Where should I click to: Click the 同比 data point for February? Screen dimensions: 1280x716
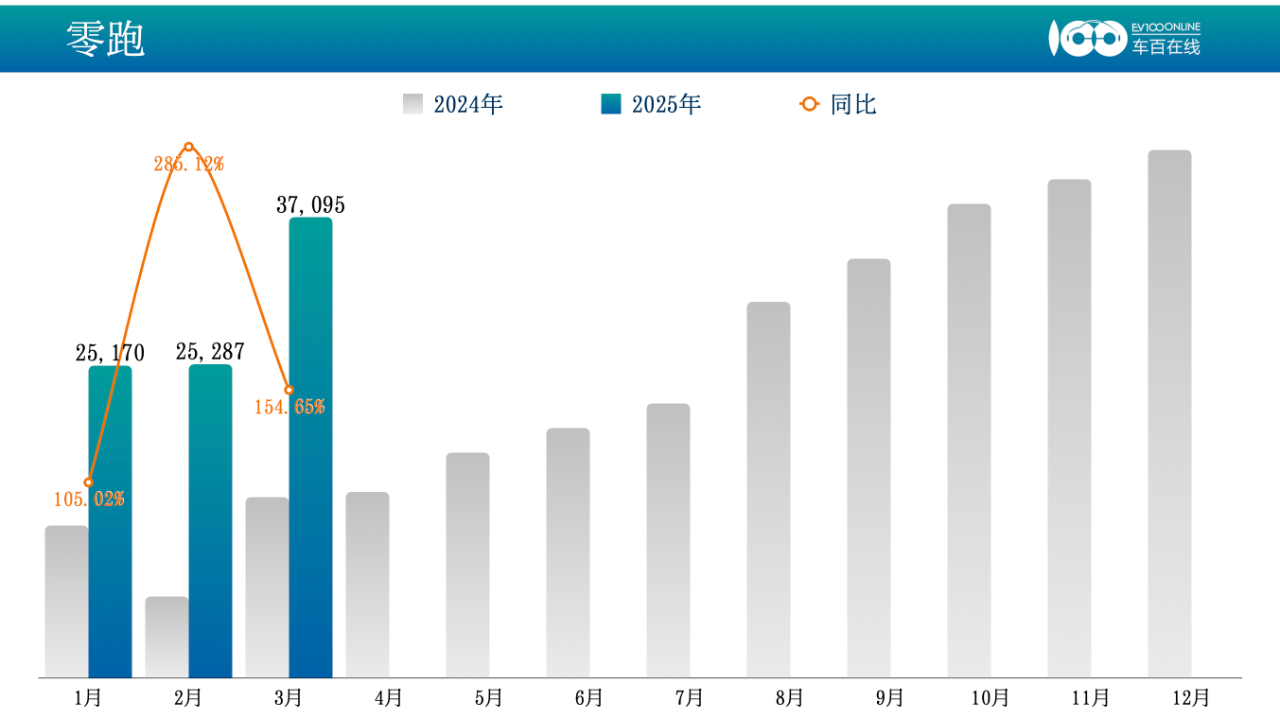click(188, 147)
